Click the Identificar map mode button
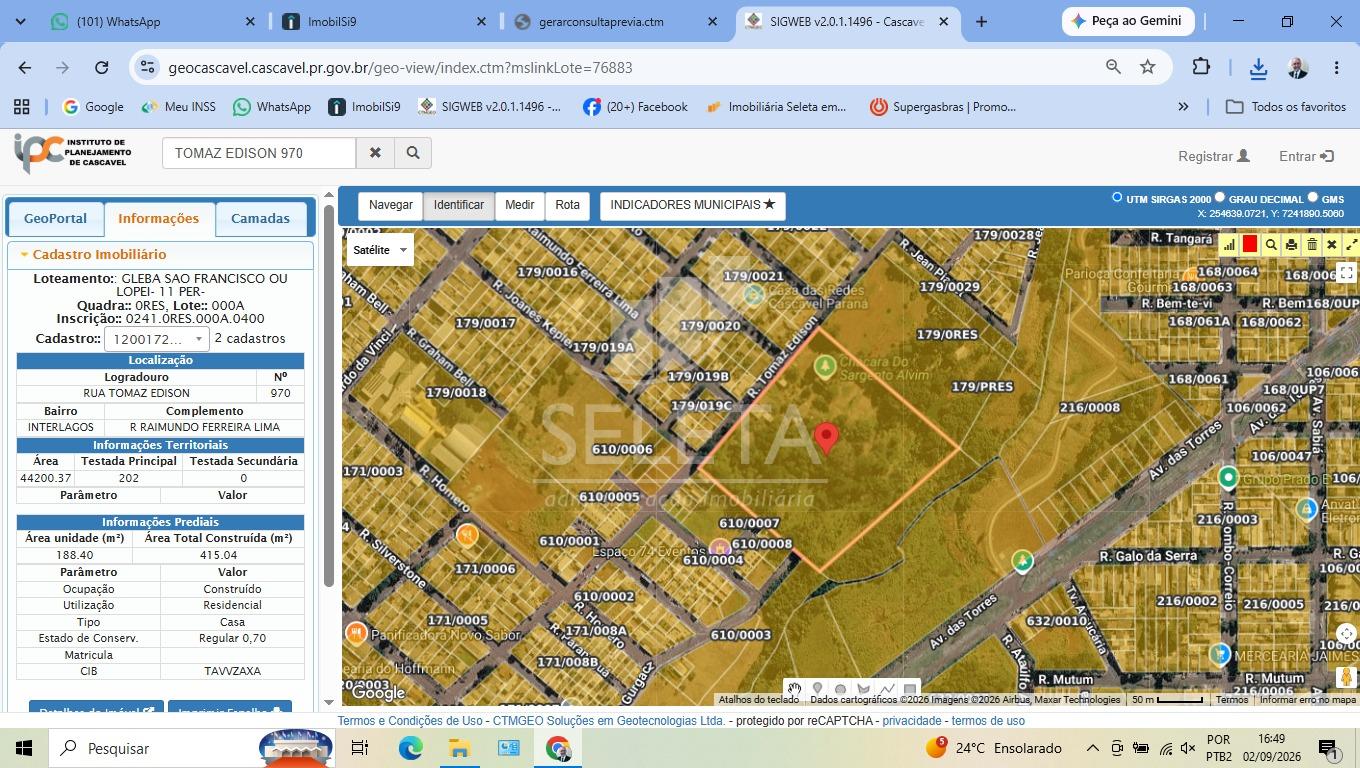 (x=459, y=205)
